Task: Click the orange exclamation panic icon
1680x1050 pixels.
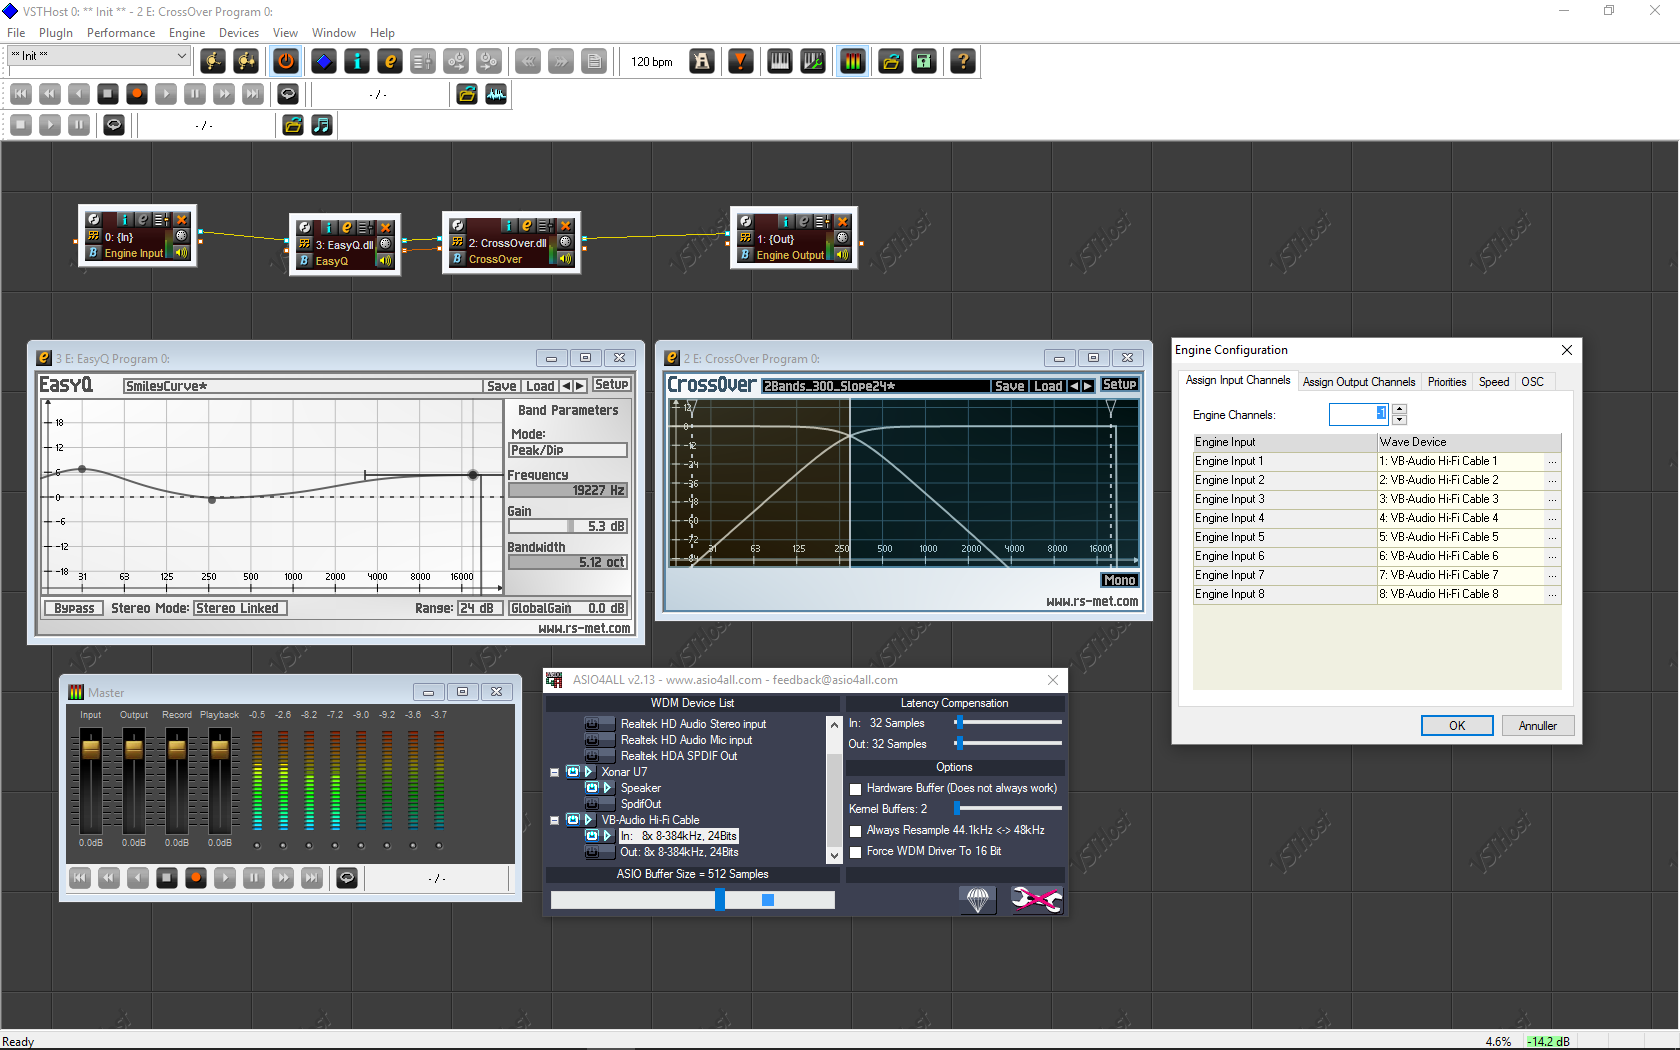Action: tap(740, 61)
